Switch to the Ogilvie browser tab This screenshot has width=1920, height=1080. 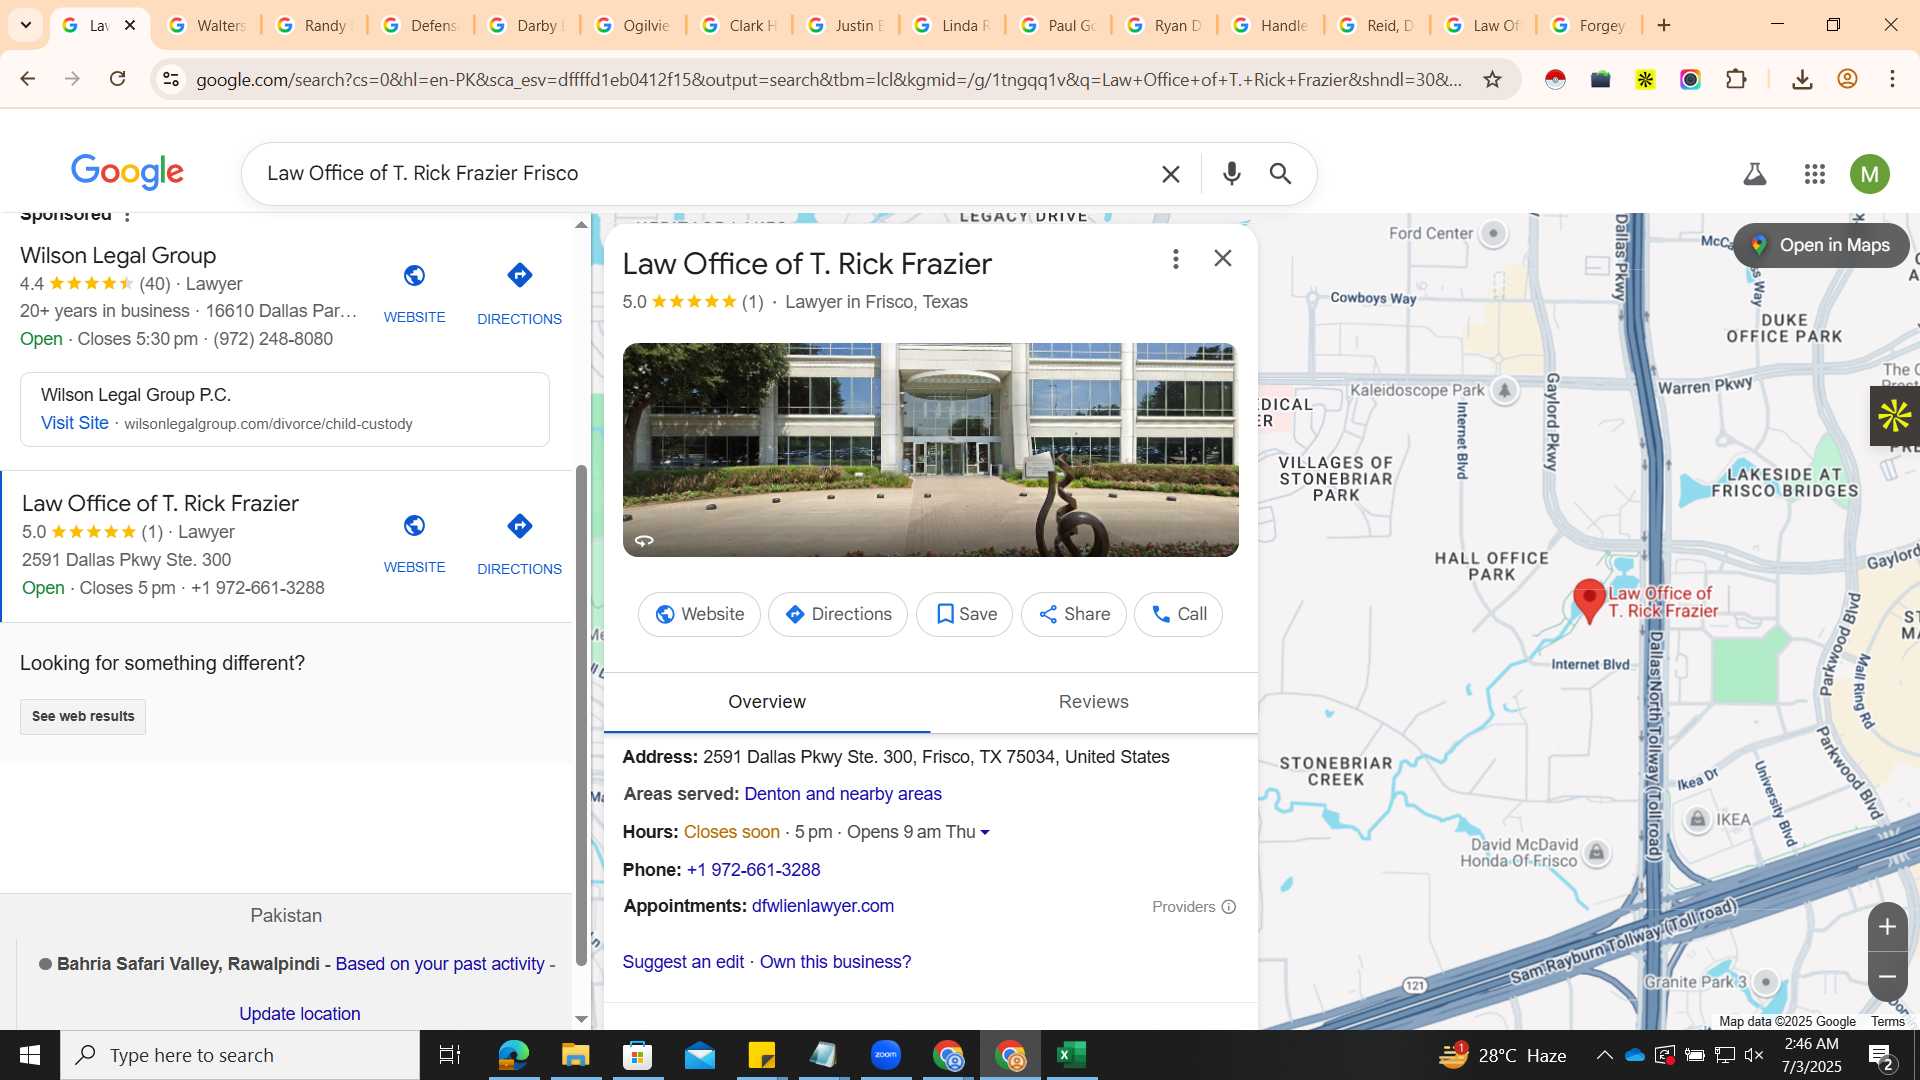(634, 25)
